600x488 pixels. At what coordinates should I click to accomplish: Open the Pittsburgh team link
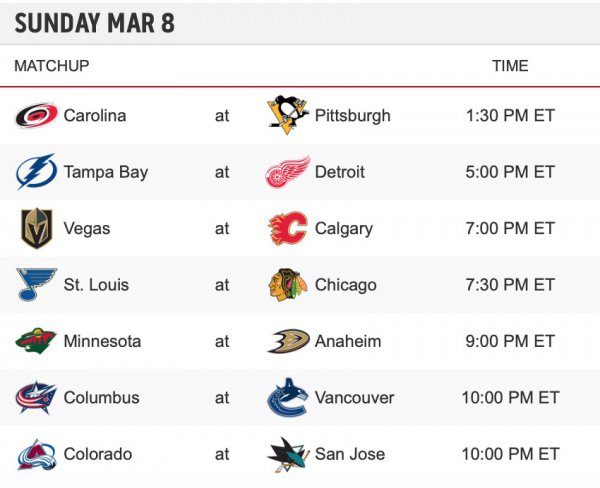[352, 116]
